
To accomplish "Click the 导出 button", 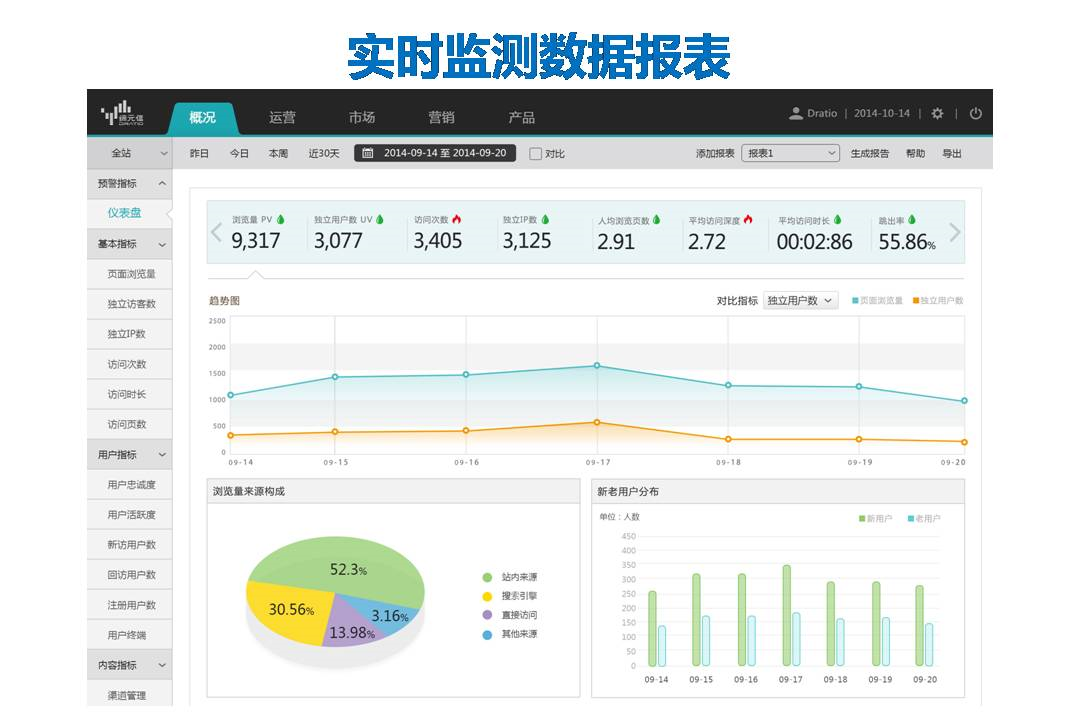I will pos(952,154).
